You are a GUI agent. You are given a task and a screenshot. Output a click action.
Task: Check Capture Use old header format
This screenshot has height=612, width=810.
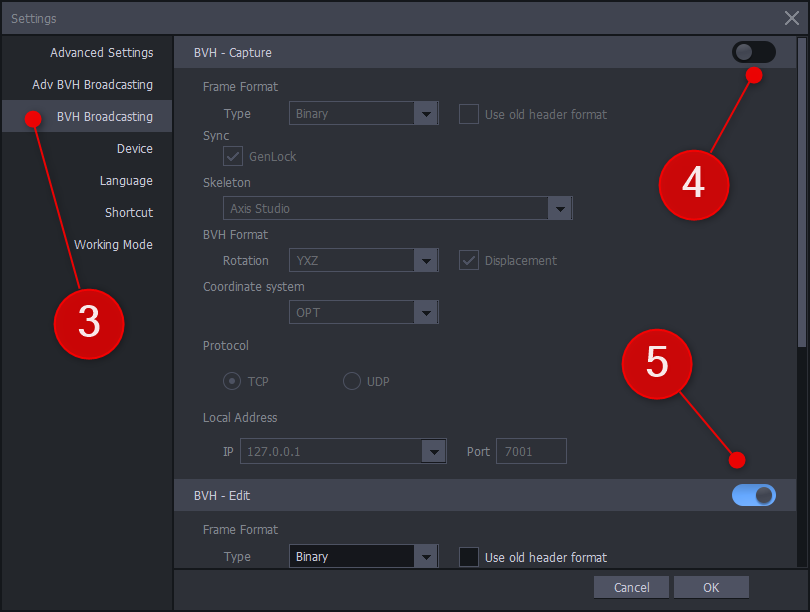469,114
